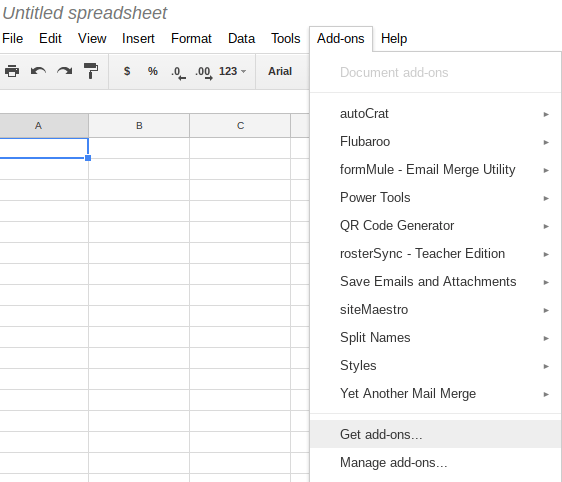Expand the autoCrat submenu
This screenshot has height=482, width=562.
pyautogui.click(x=435, y=114)
